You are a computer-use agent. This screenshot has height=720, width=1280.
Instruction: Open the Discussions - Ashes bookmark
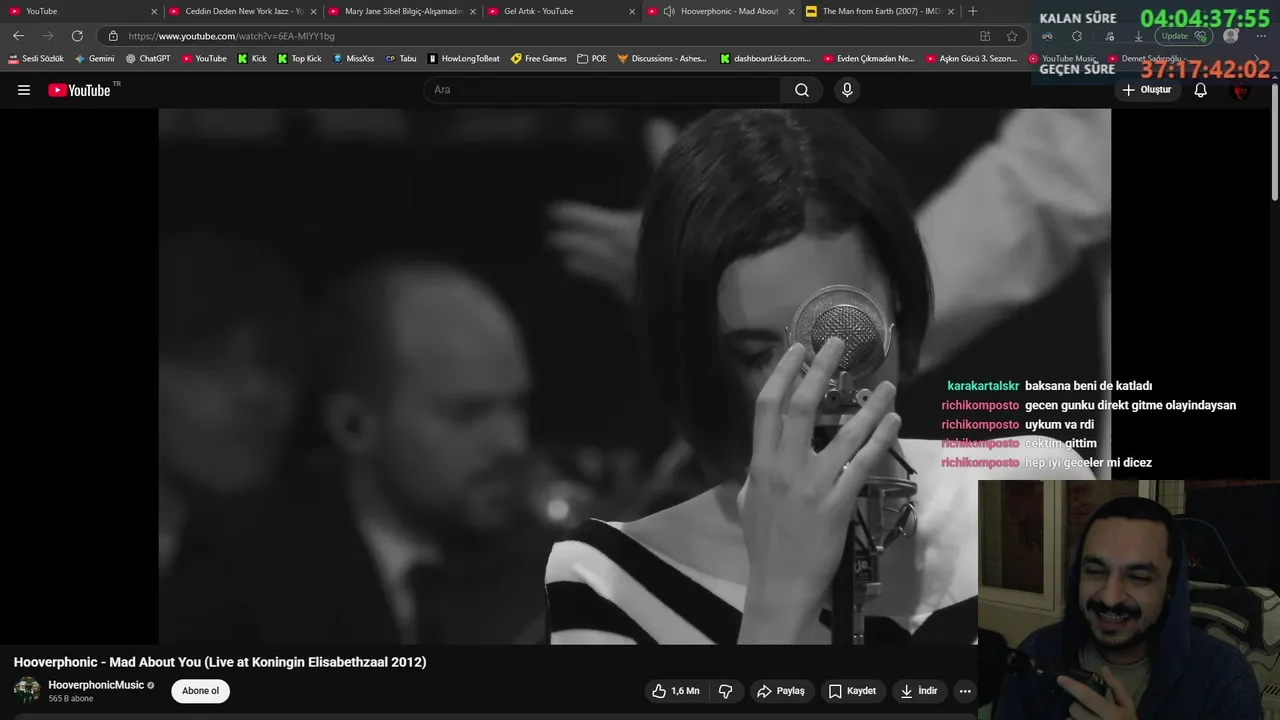(662, 59)
